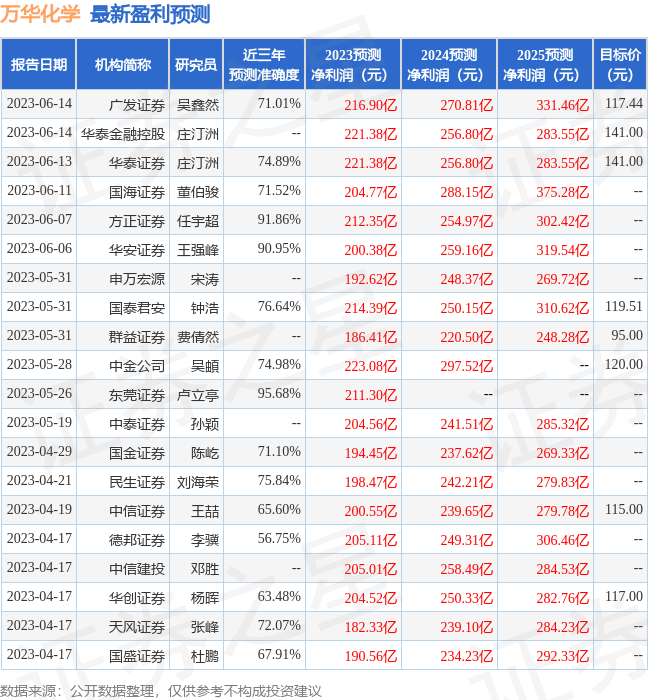Click researcher name 董伯骏
The height and width of the screenshot is (700, 648).
[198, 192]
